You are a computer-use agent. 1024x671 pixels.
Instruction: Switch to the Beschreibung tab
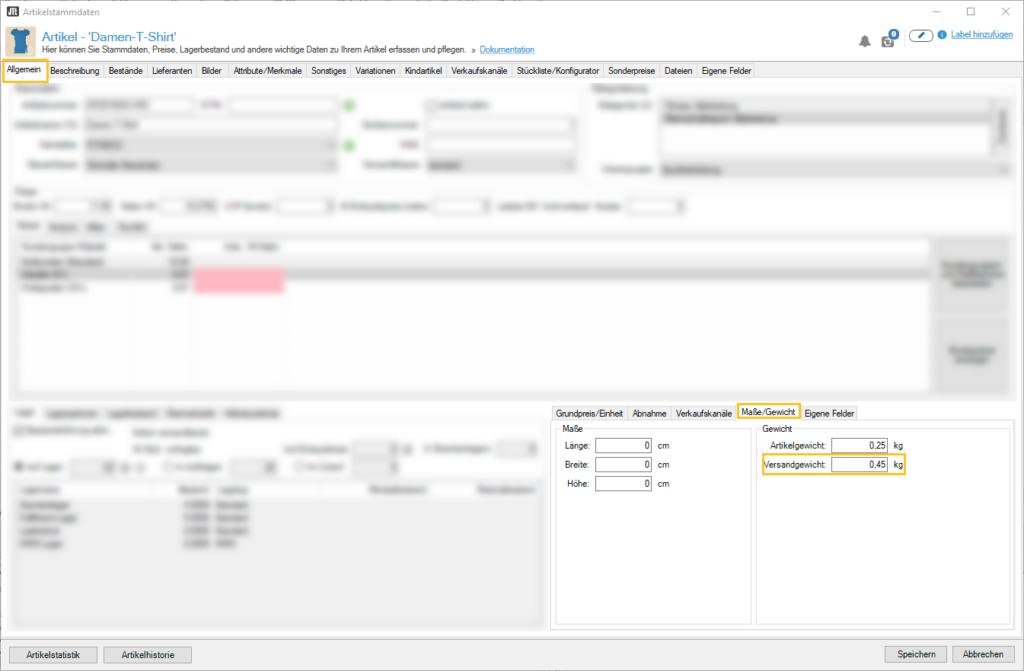click(74, 71)
